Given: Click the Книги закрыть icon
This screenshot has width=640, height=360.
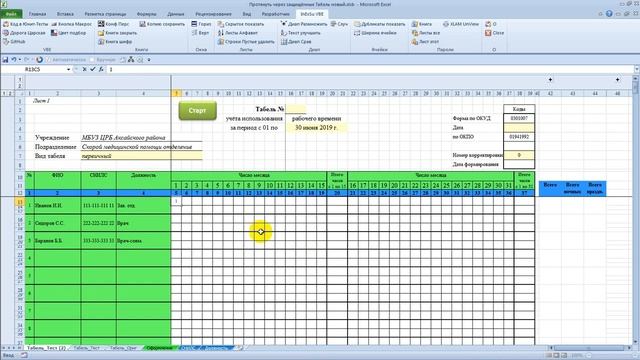Looking at the screenshot, I should click(101, 33).
